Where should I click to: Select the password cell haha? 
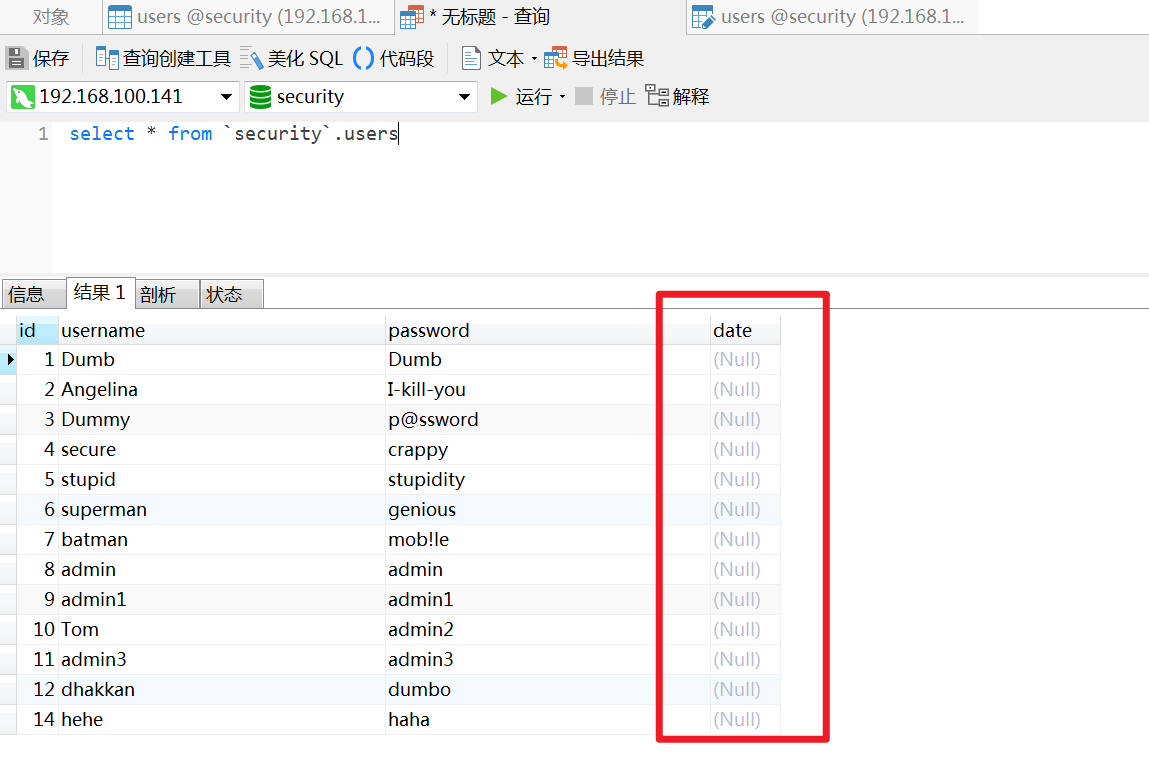pos(547,720)
